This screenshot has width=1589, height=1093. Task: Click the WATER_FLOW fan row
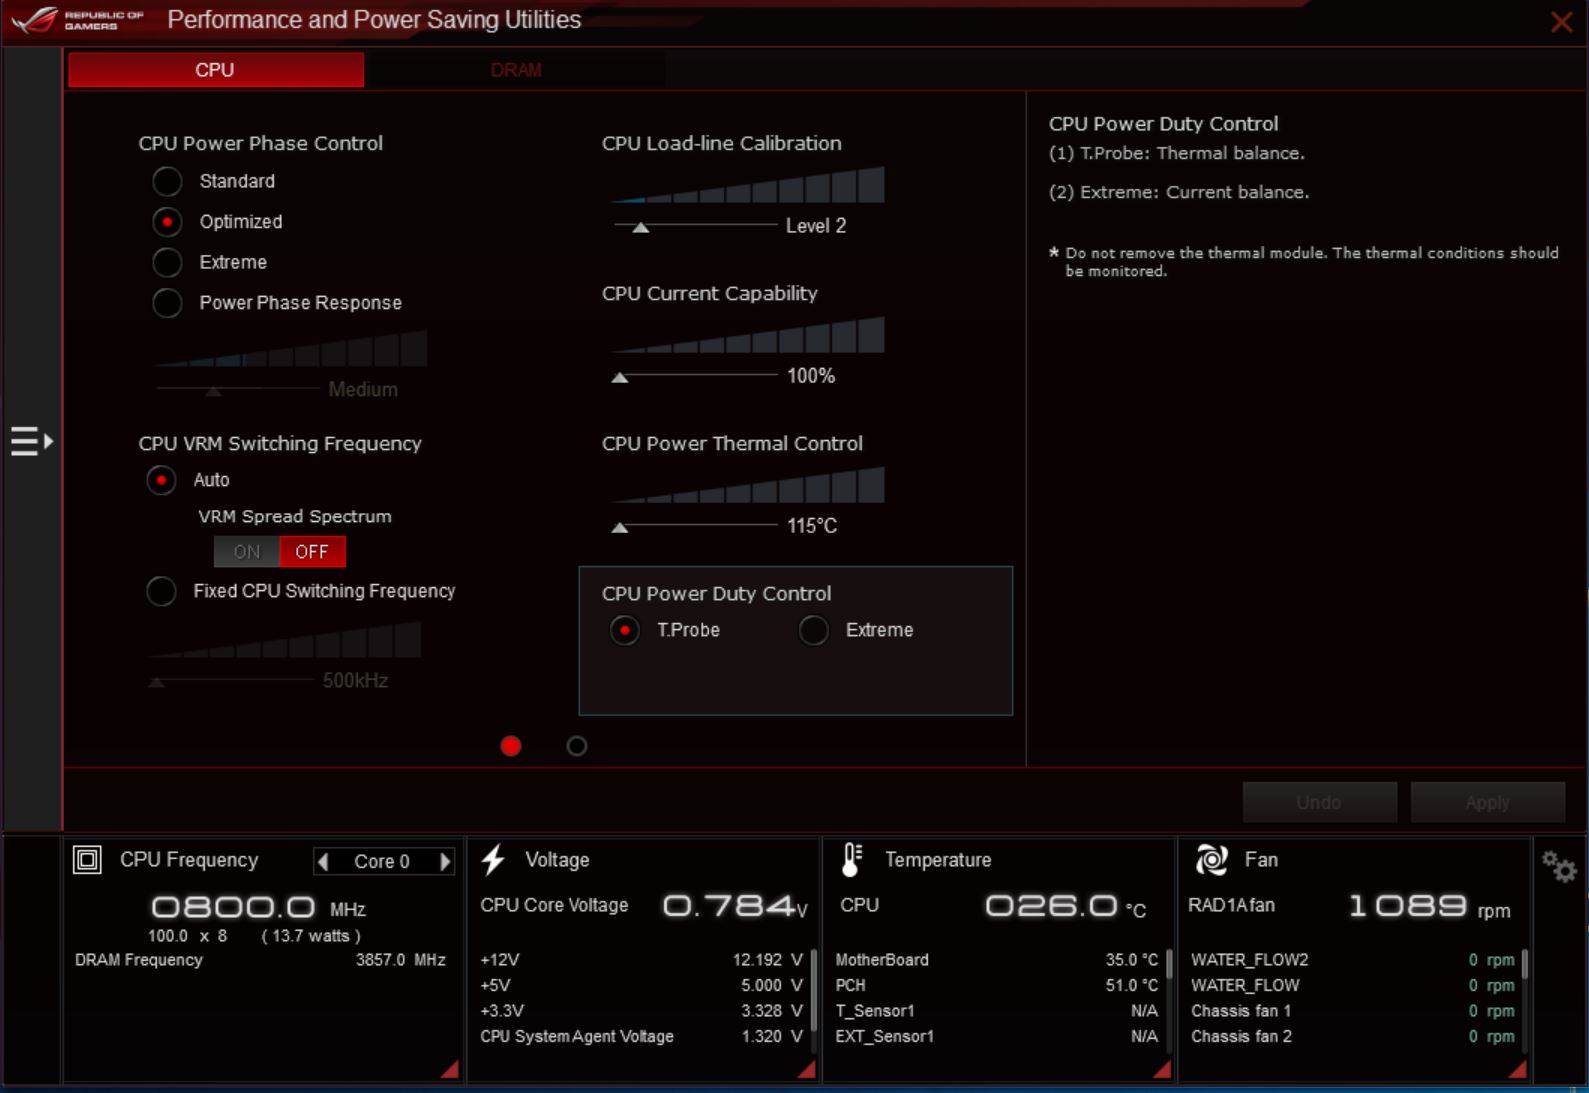(1353, 985)
